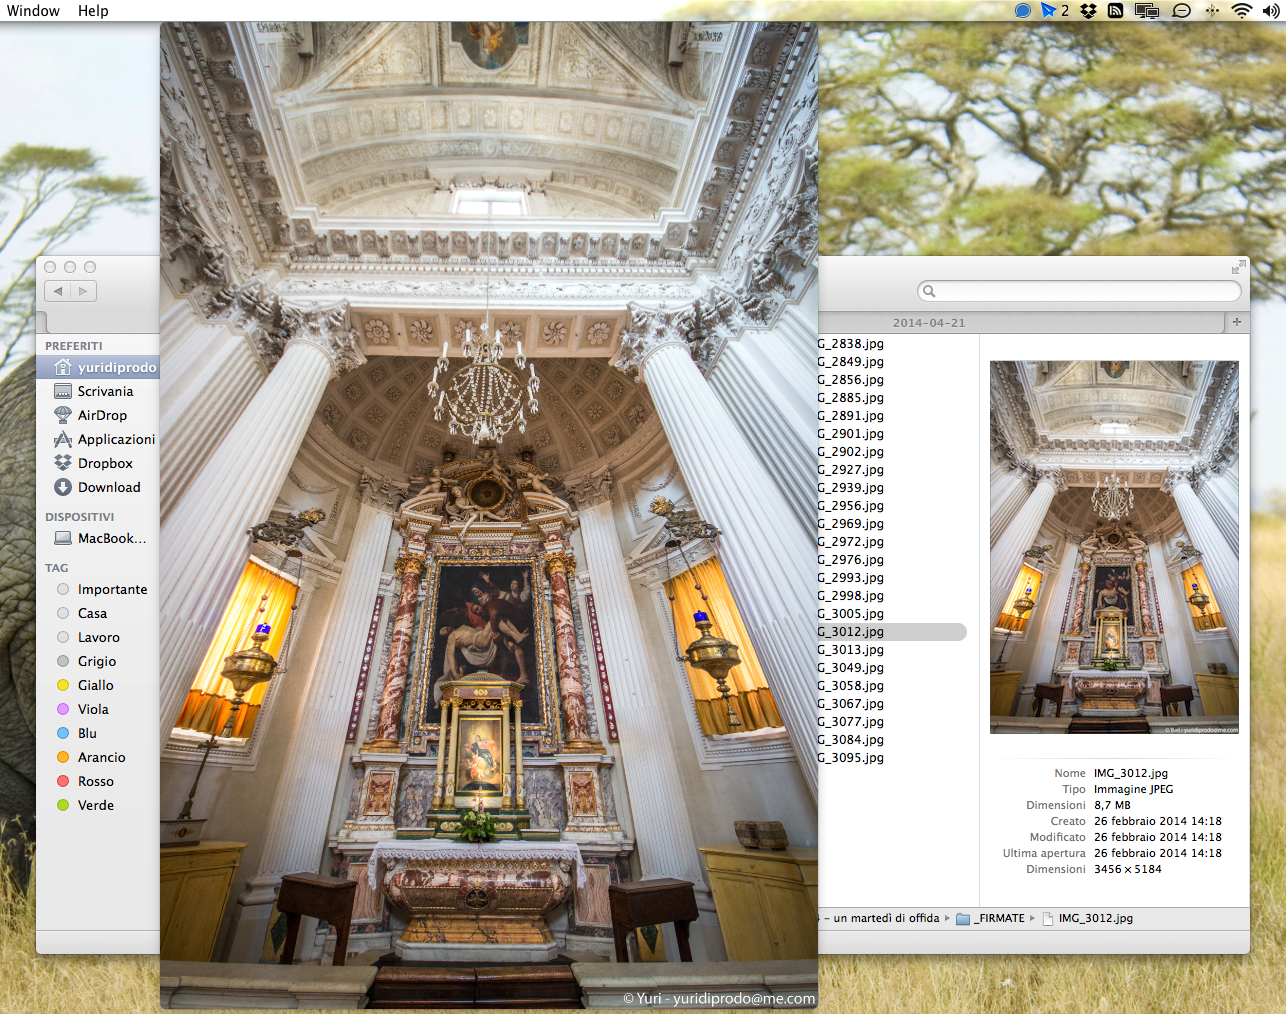1286x1014 pixels.
Task: Open Applicazioni in the sidebar
Action: click(116, 439)
